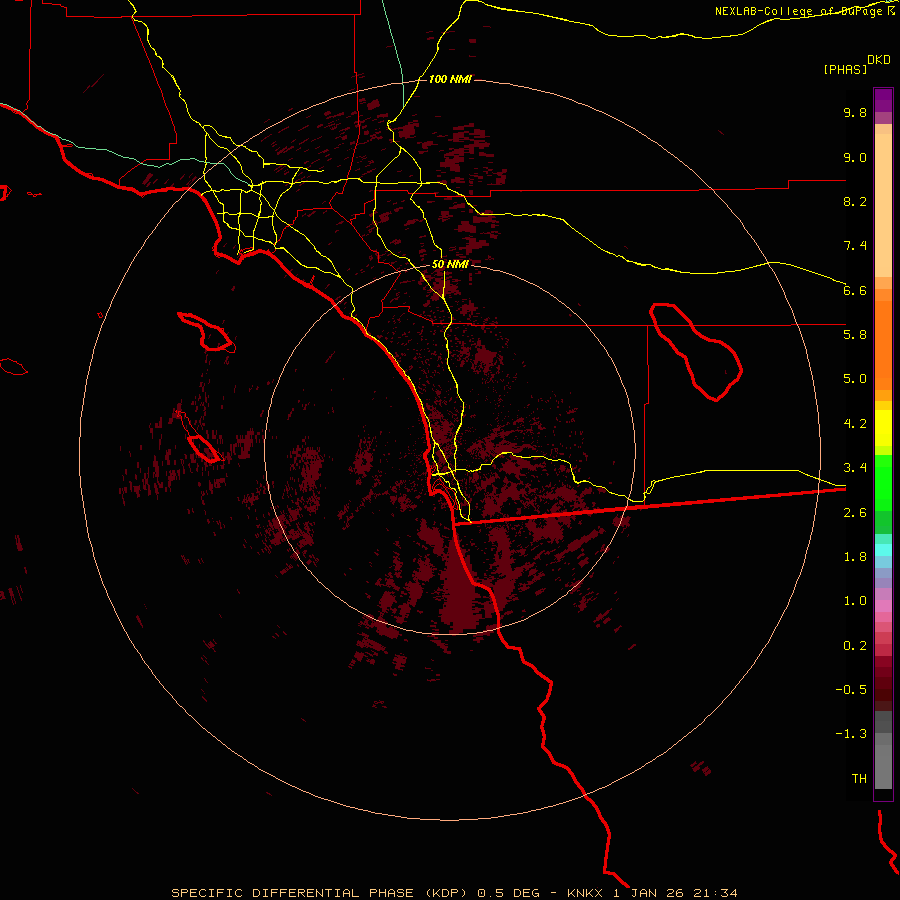Click the cyan band of the color bar
Image resolution: width=900 pixels, height=900 pixels.
[x=883, y=550]
